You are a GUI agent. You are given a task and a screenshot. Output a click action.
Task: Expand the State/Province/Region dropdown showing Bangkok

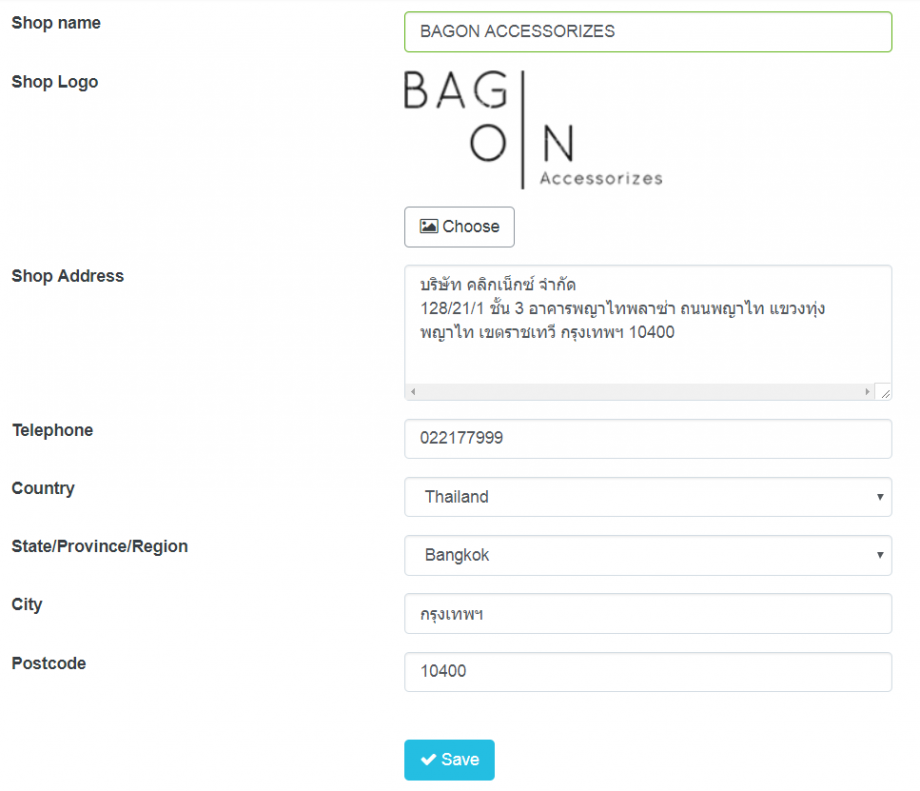coord(648,555)
